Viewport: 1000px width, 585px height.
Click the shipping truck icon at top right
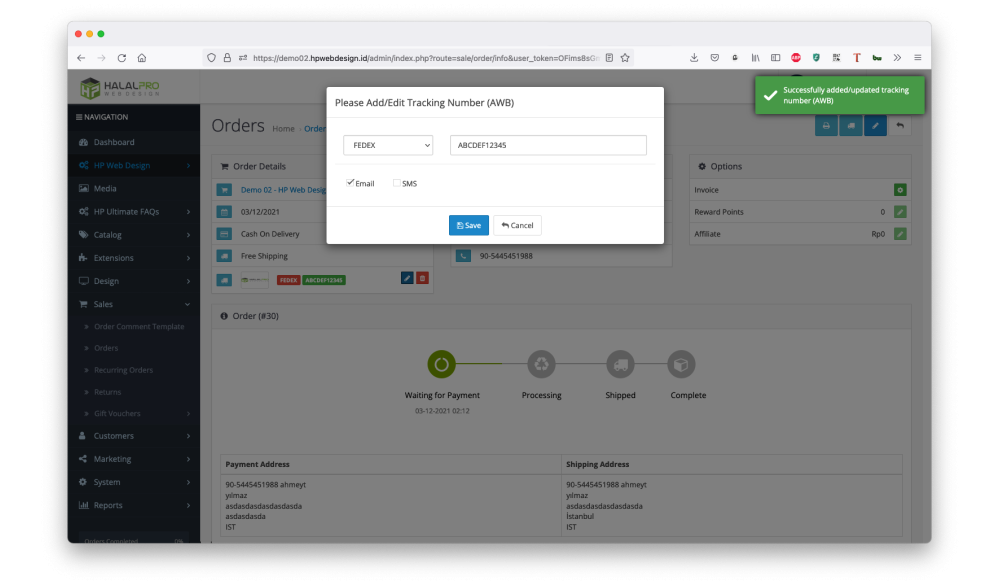[851, 126]
